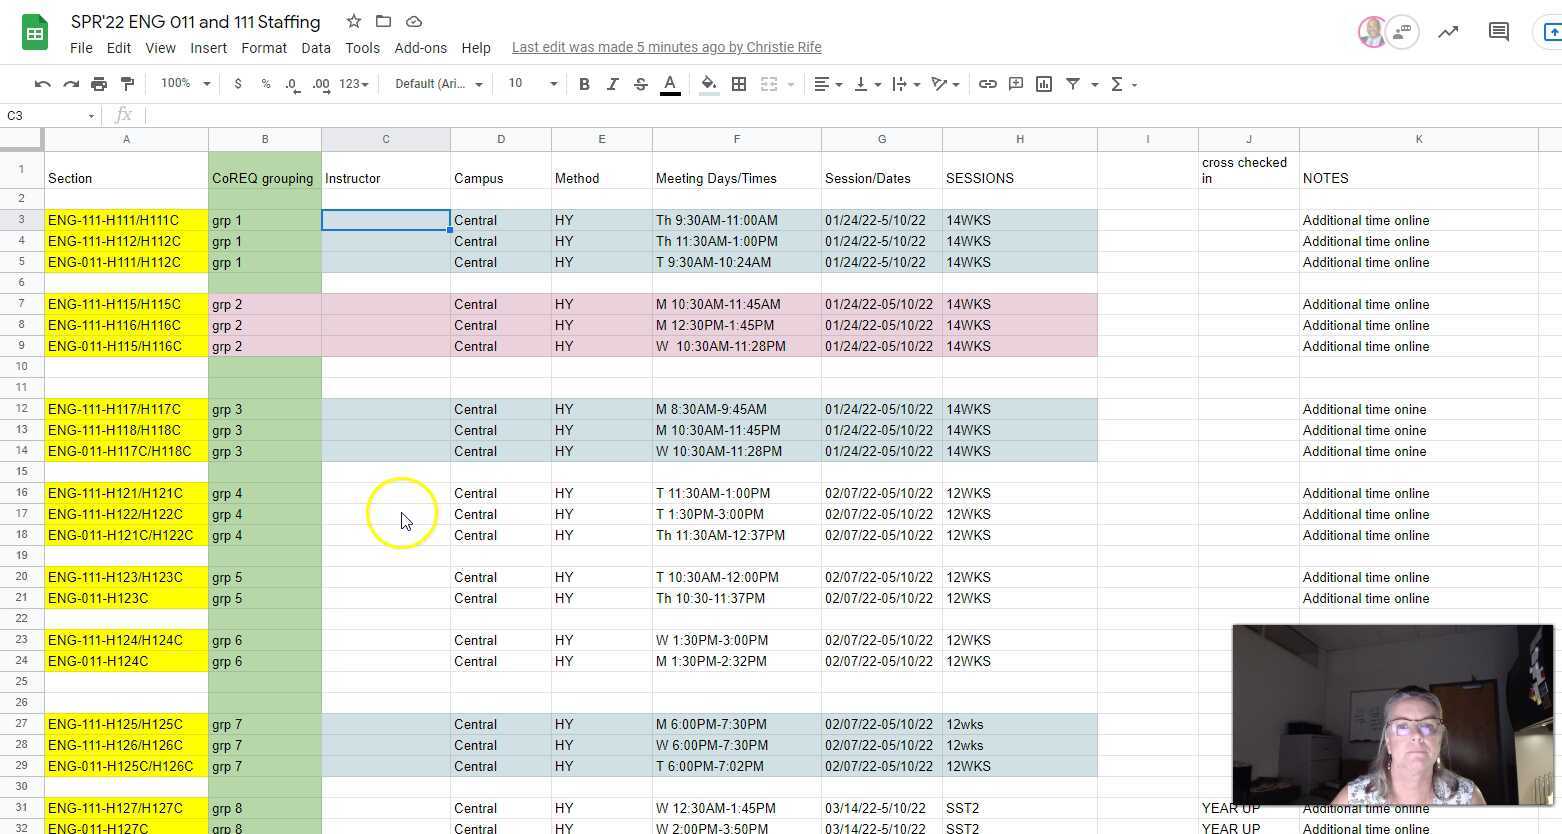Apply borders to the selection

(739, 83)
